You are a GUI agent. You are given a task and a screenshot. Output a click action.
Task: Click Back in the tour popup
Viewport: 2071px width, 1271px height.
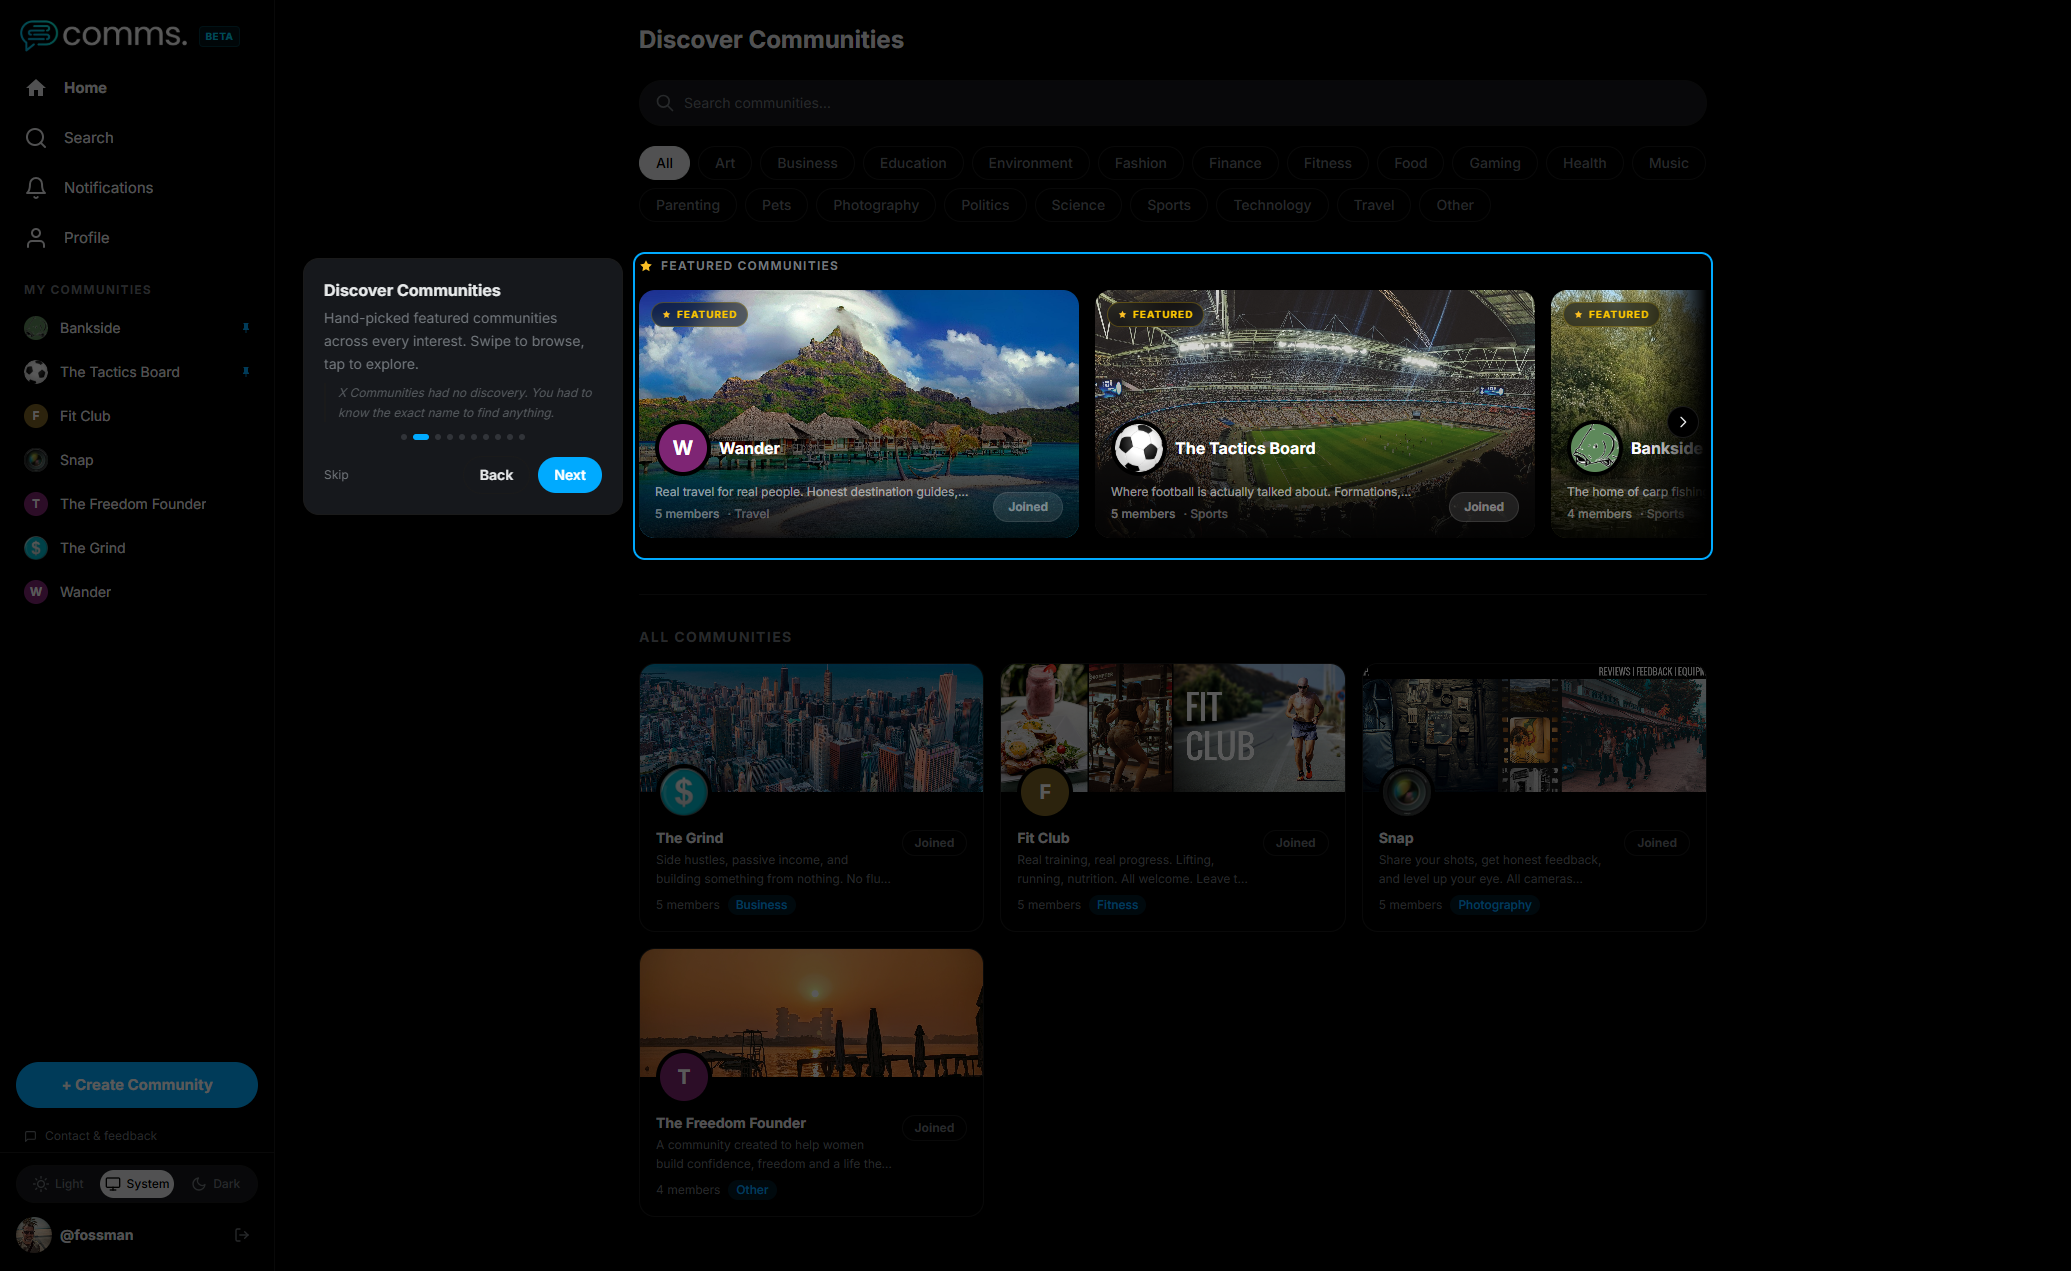(x=496, y=475)
